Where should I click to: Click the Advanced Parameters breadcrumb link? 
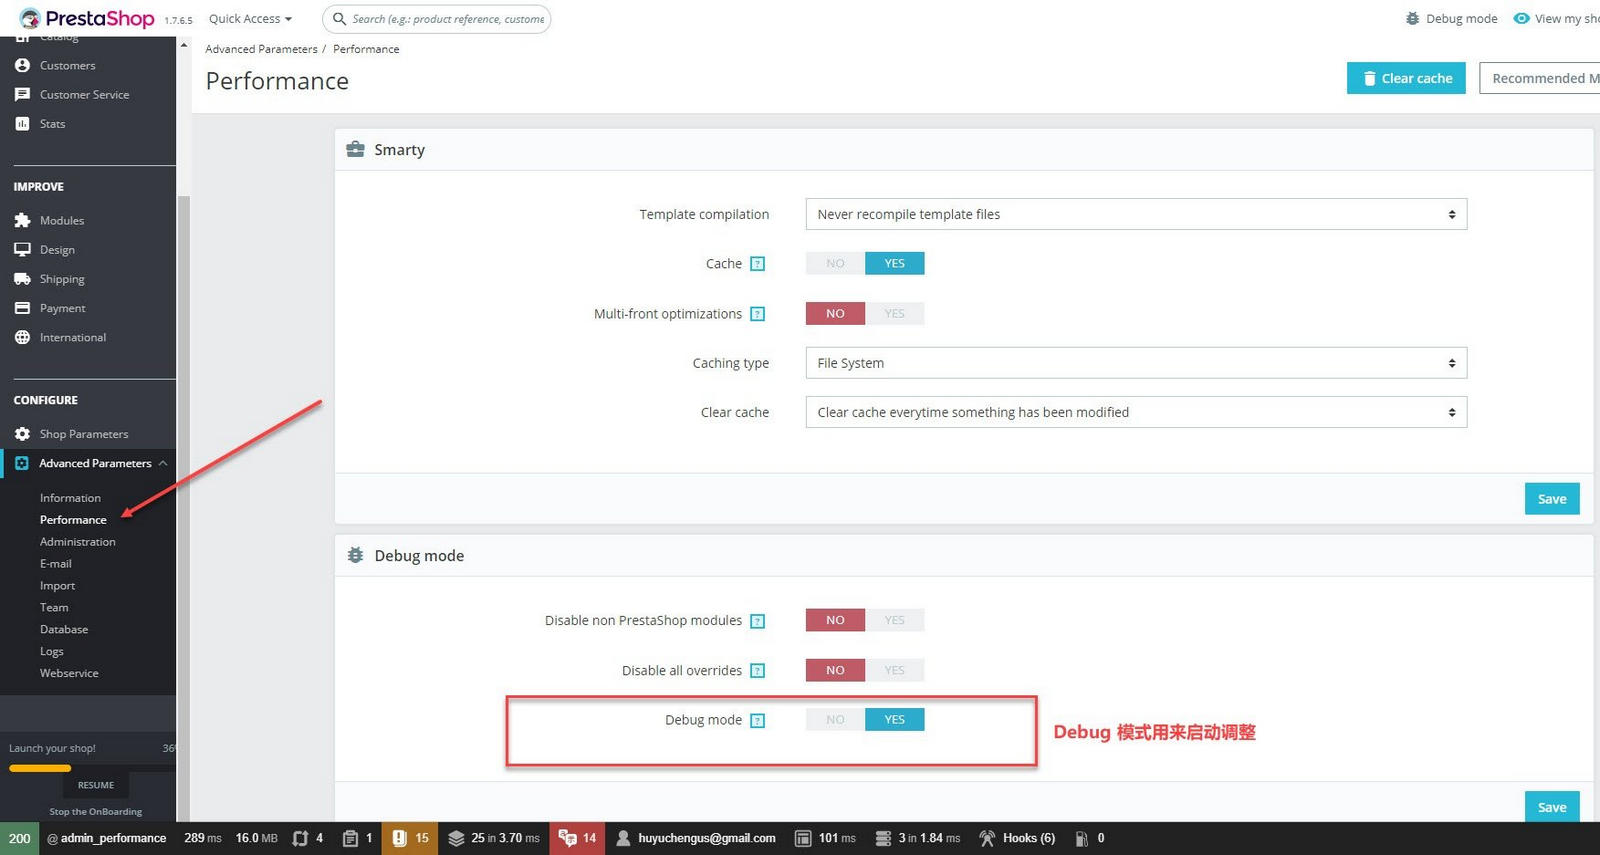[261, 49]
